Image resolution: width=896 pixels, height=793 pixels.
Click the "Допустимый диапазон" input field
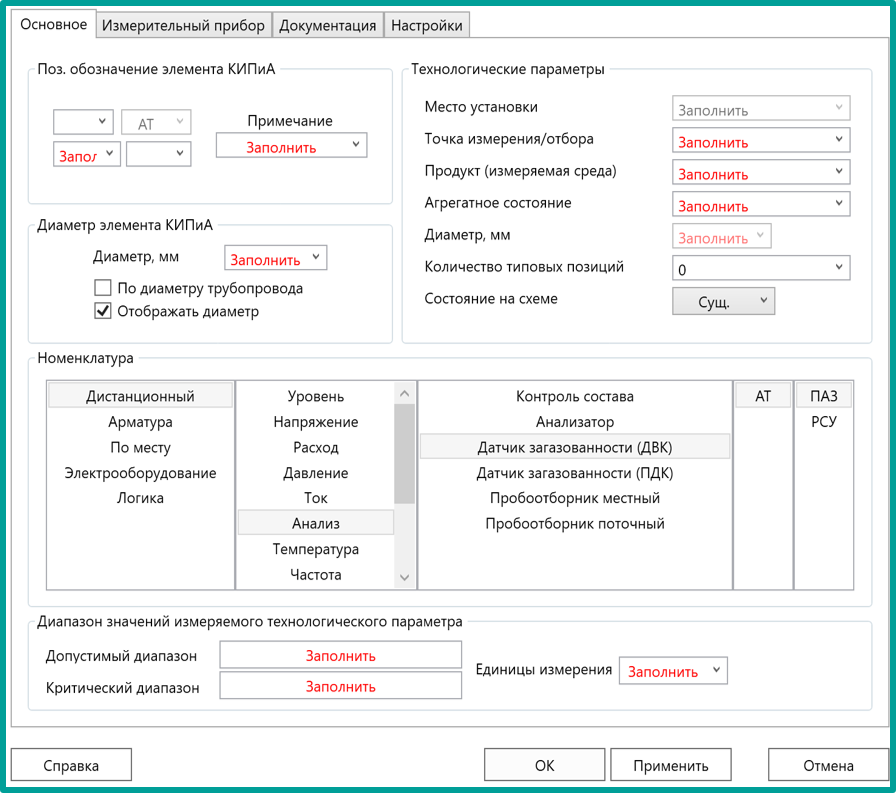coord(340,656)
